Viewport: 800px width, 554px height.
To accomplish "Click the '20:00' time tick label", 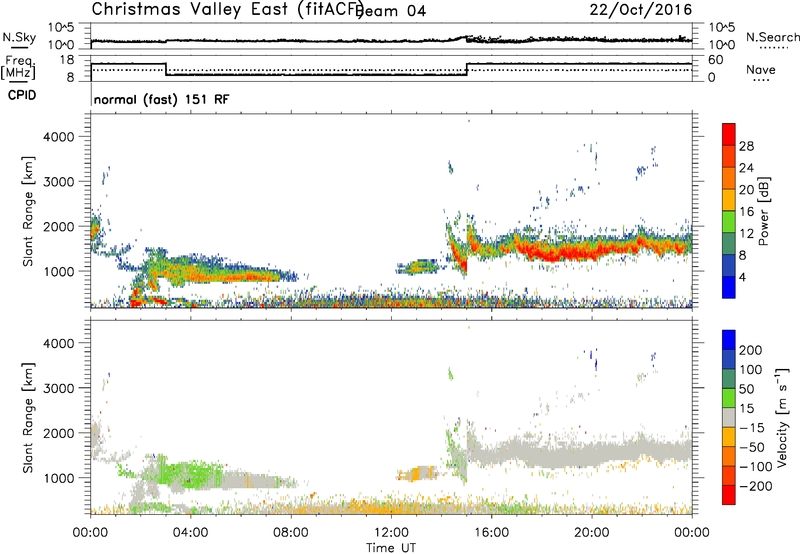I will (x=592, y=533).
